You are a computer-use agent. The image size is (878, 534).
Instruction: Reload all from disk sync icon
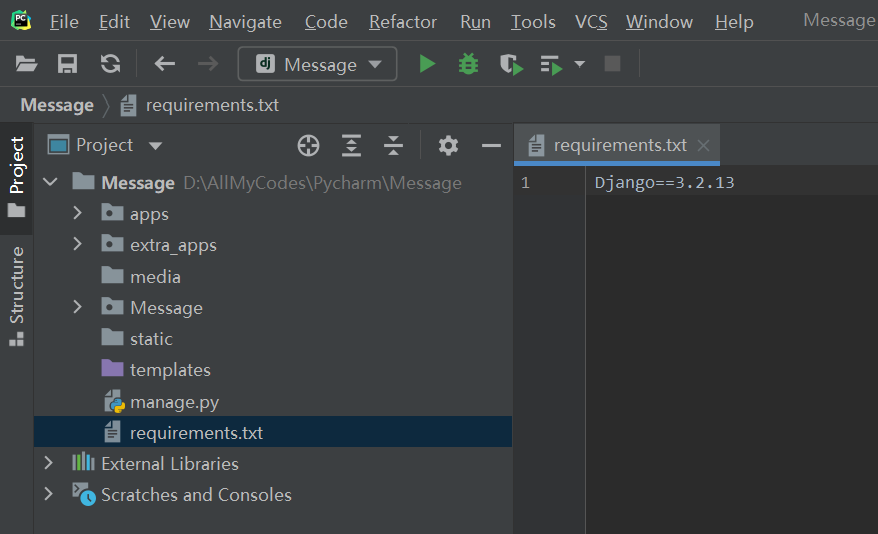tap(110, 64)
